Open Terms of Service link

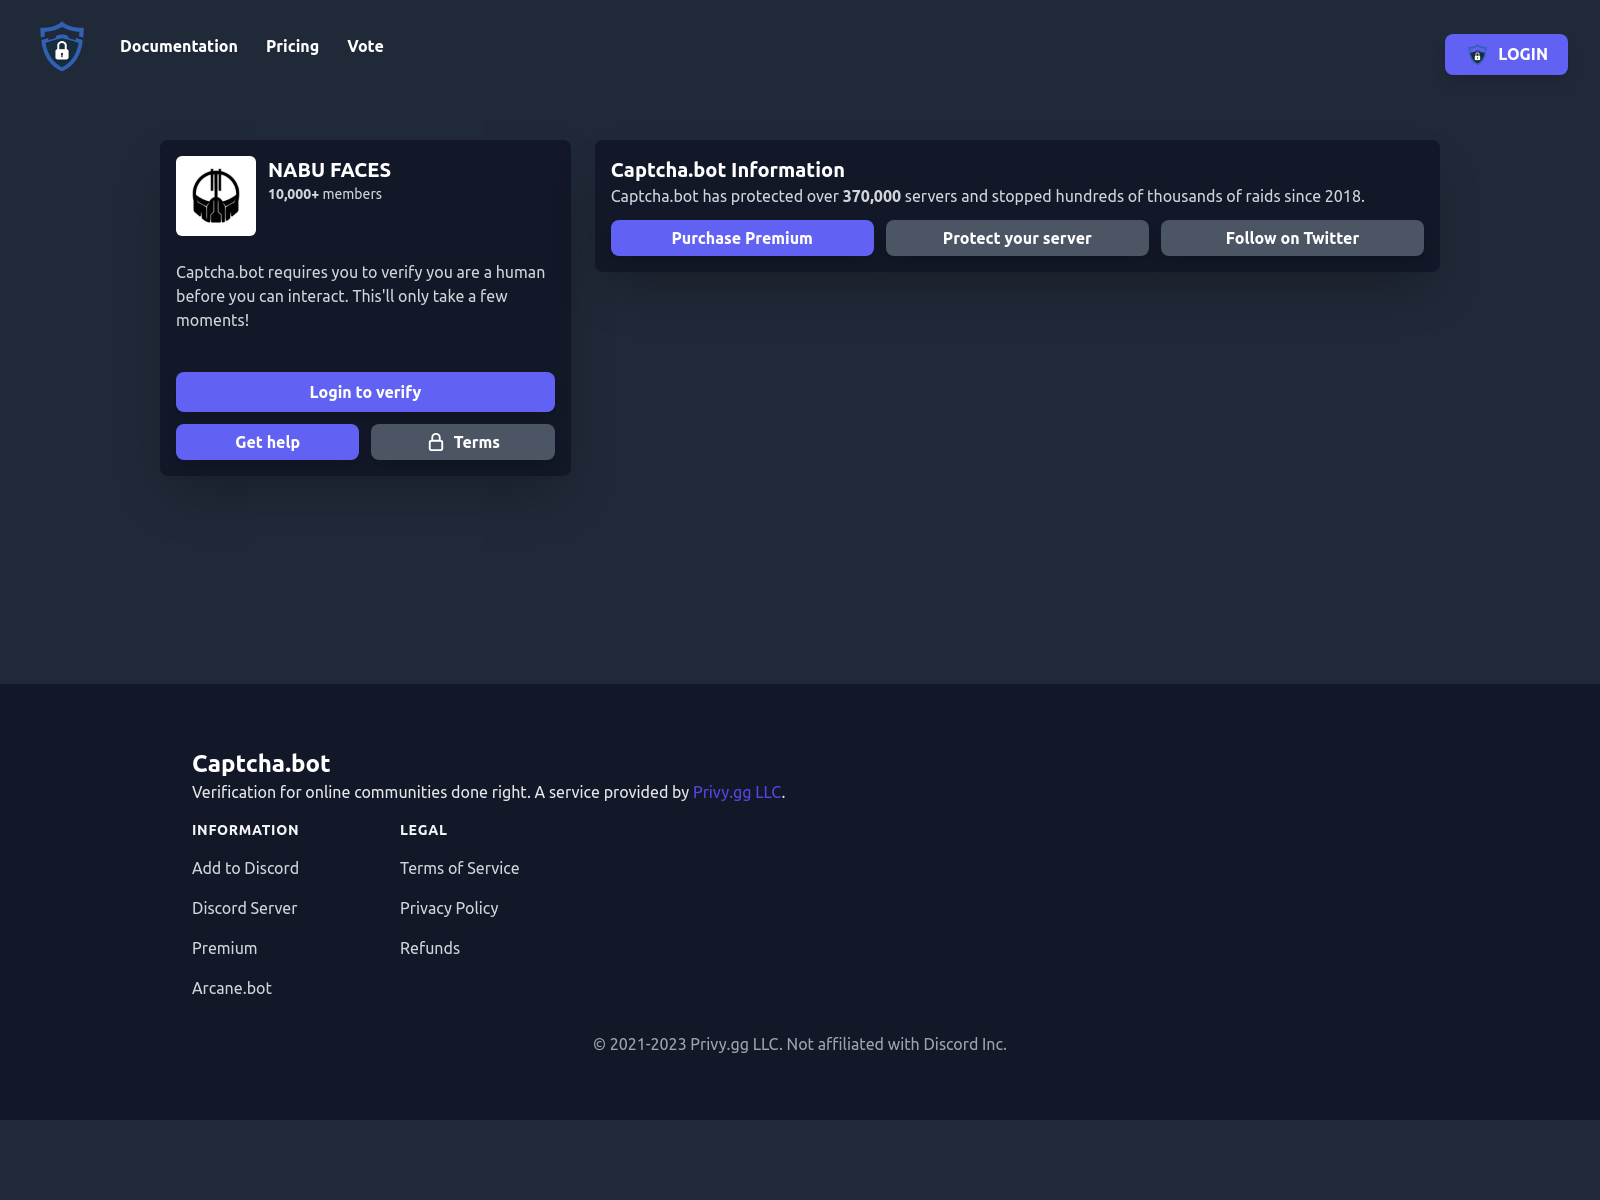click(x=459, y=868)
